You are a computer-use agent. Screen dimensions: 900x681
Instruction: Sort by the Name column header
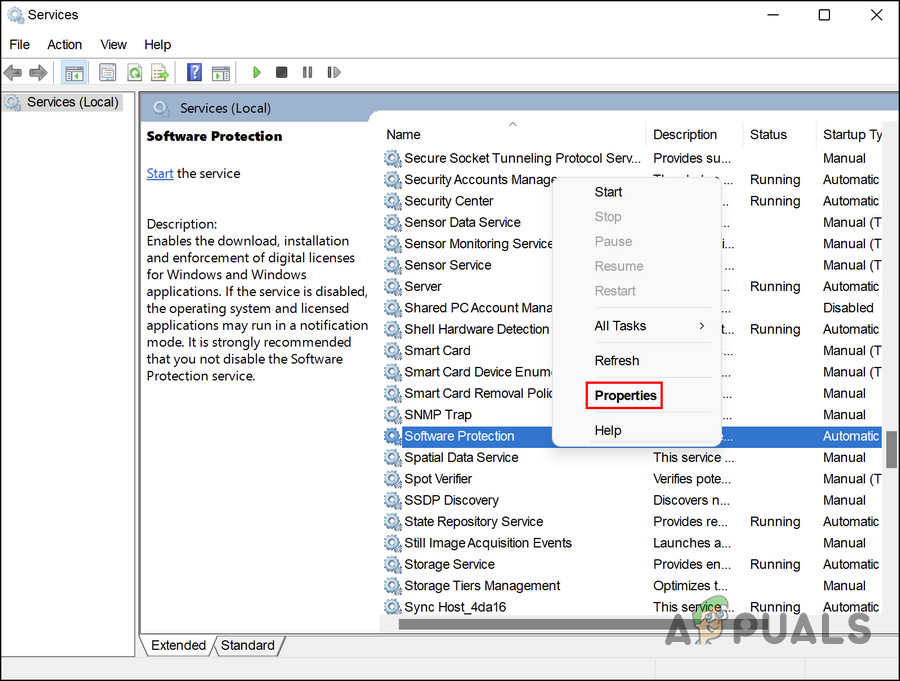(x=404, y=134)
